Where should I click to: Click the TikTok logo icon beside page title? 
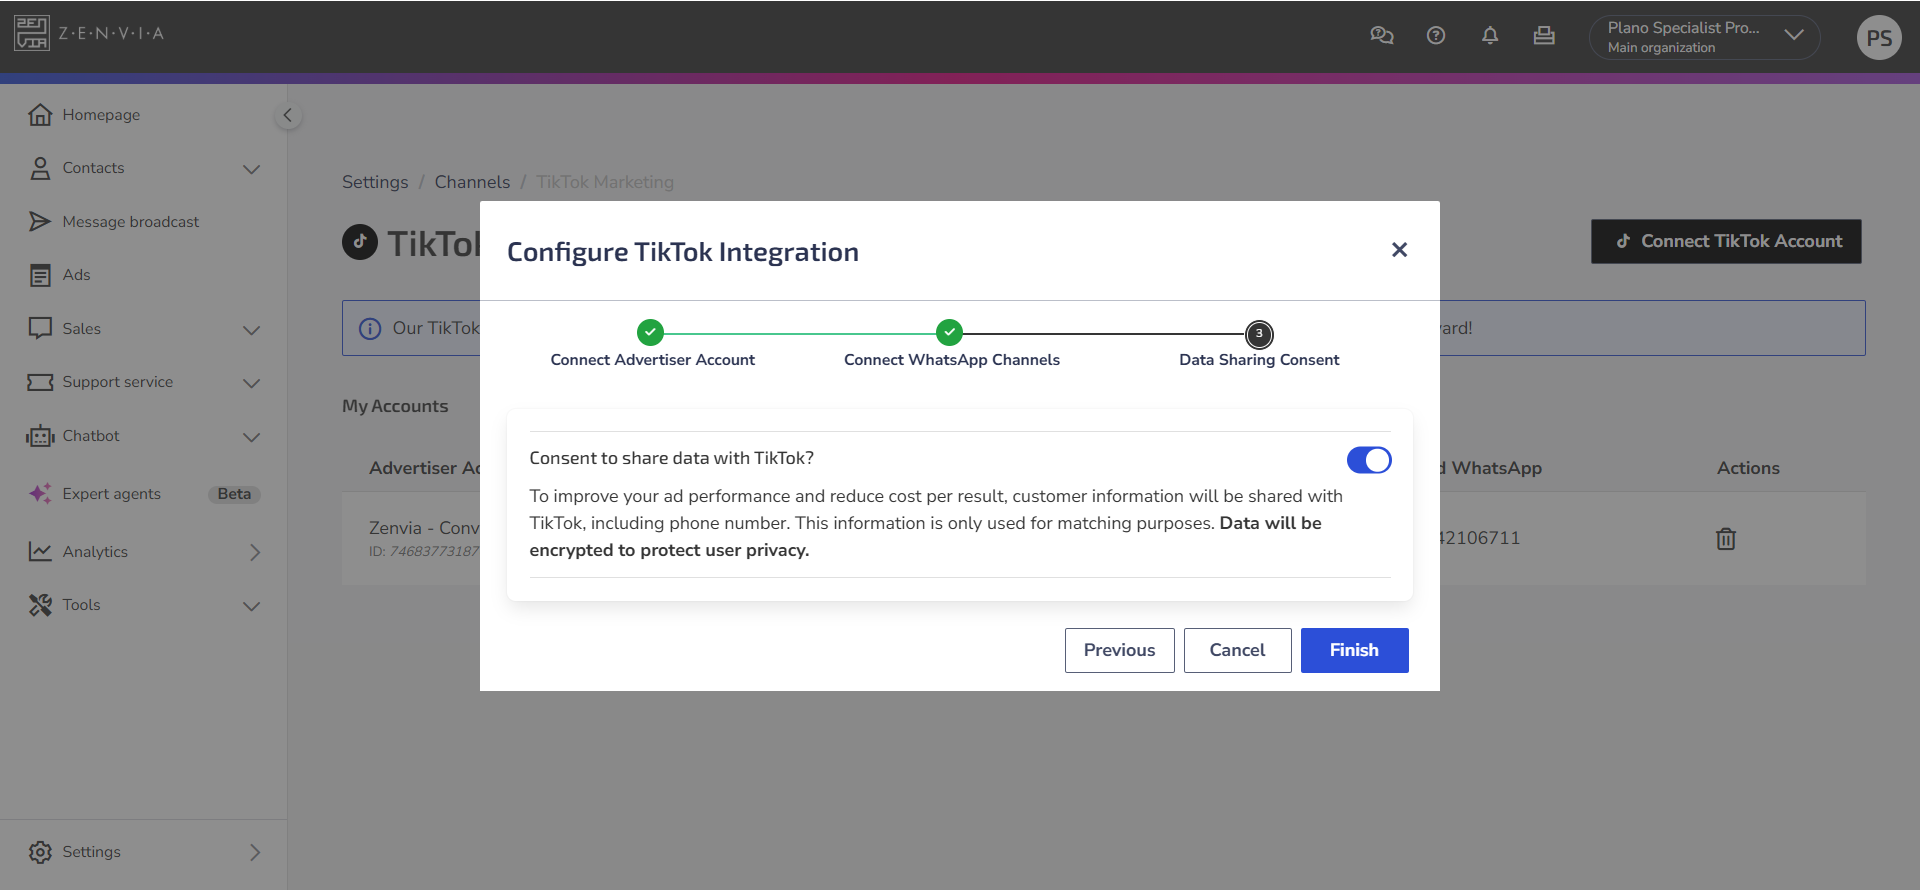[360, 242]
